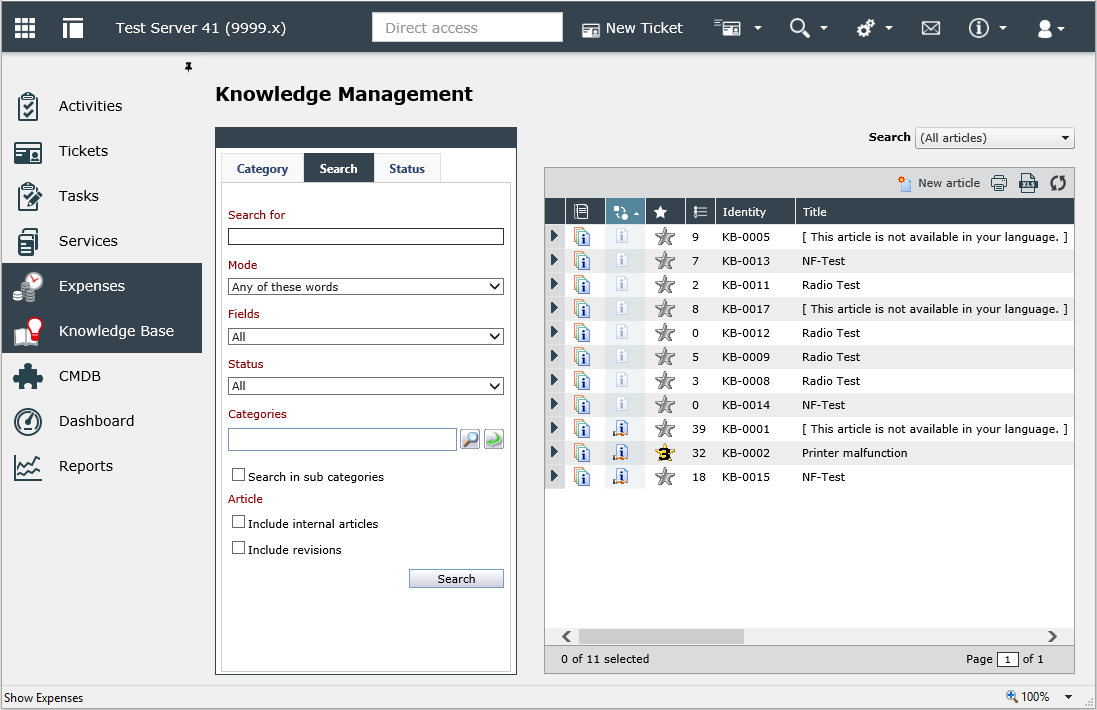Export article list to XLS
Screen dimensions: 1097x710
point(1028,183)
